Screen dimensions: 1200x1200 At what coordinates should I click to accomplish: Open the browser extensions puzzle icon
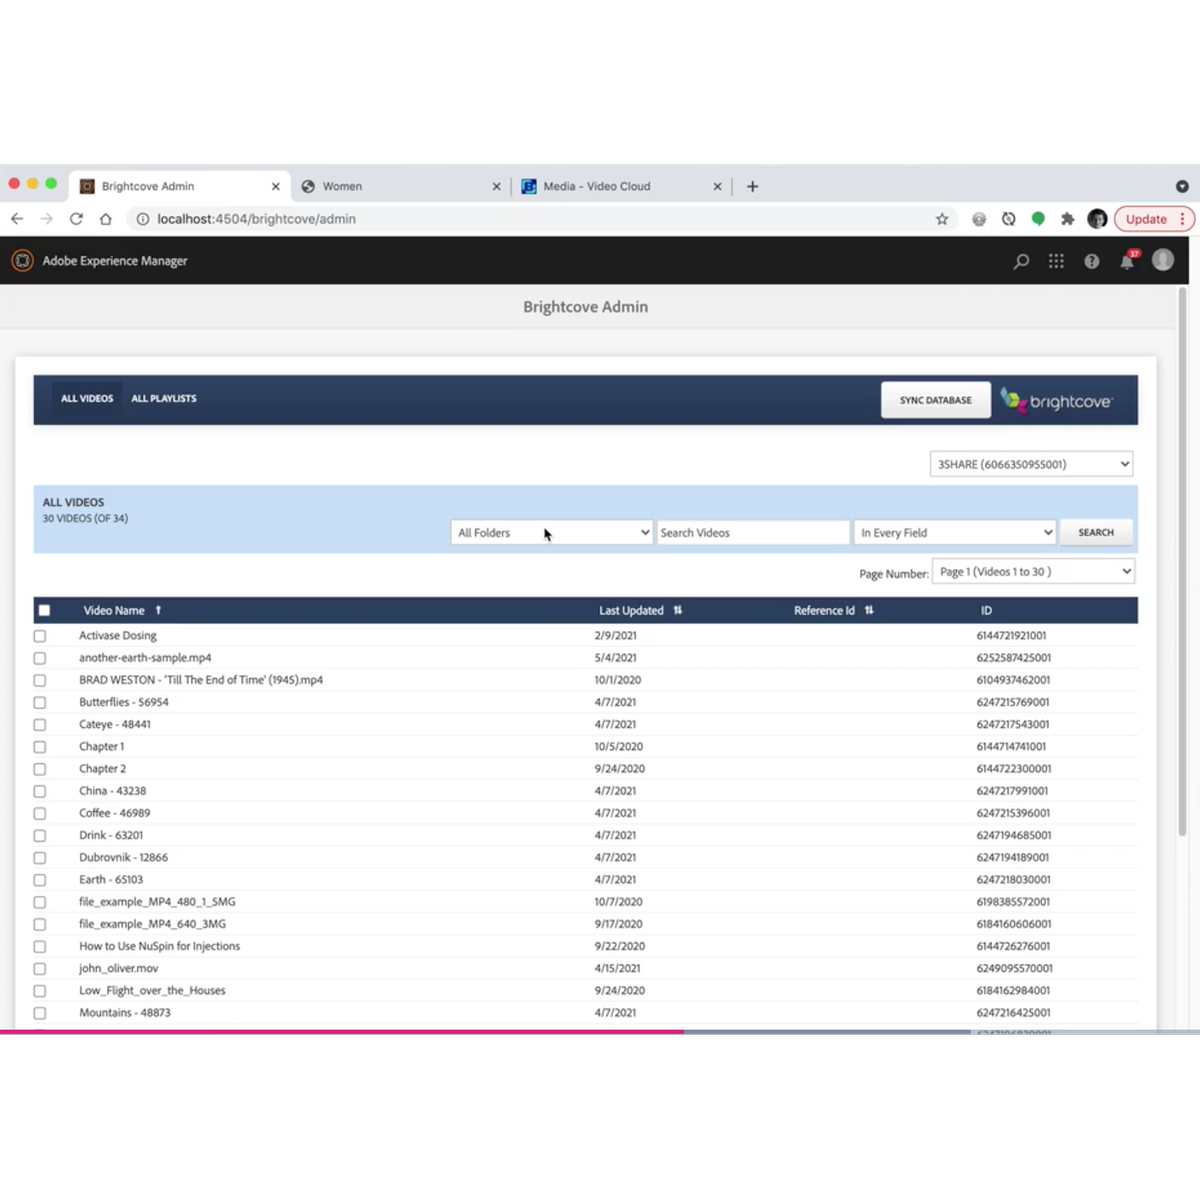click(x=1067, y=219)
